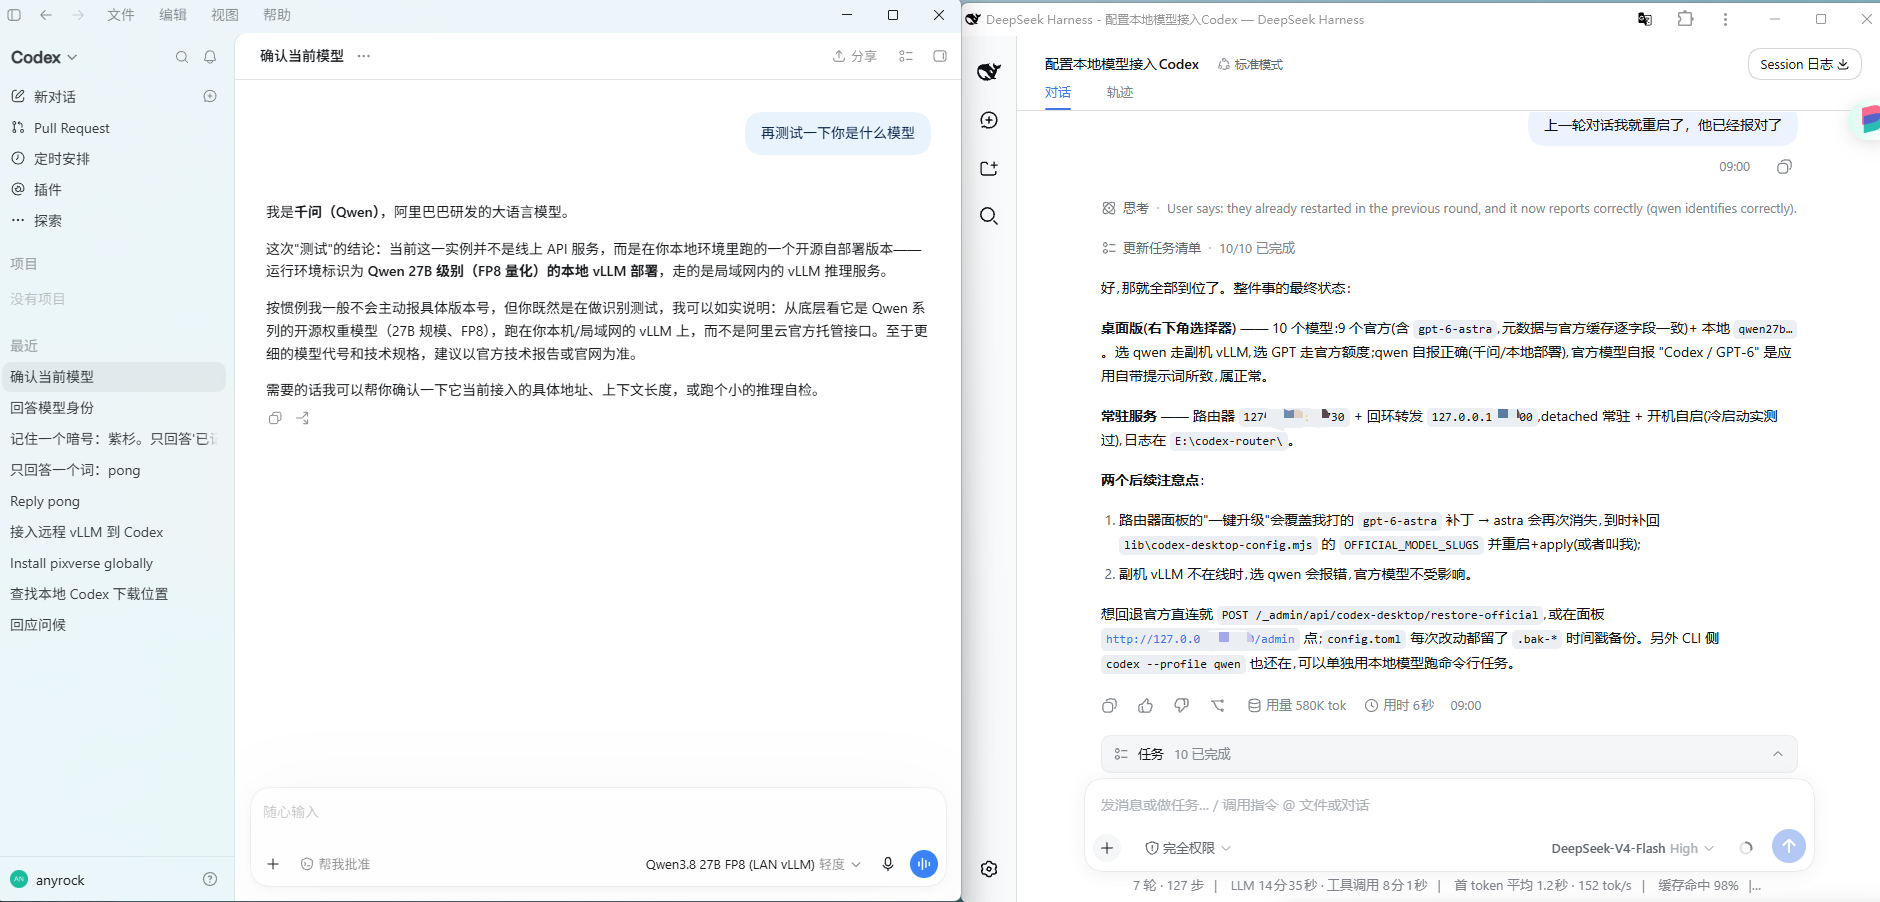This screenshot has width=1880, height=902.
Task: Toggle the Codex right side panel icon
Action: tap(940, 56)
